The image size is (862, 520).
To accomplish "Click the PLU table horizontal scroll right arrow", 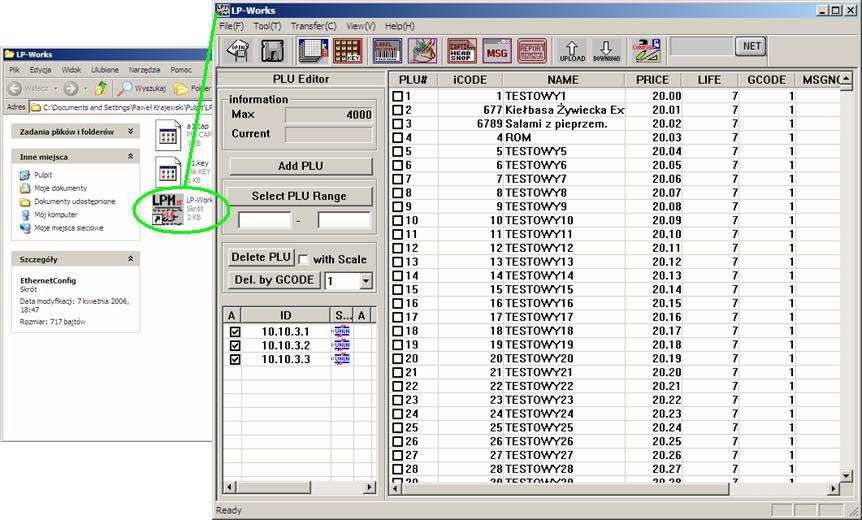I will click(835, 489).
